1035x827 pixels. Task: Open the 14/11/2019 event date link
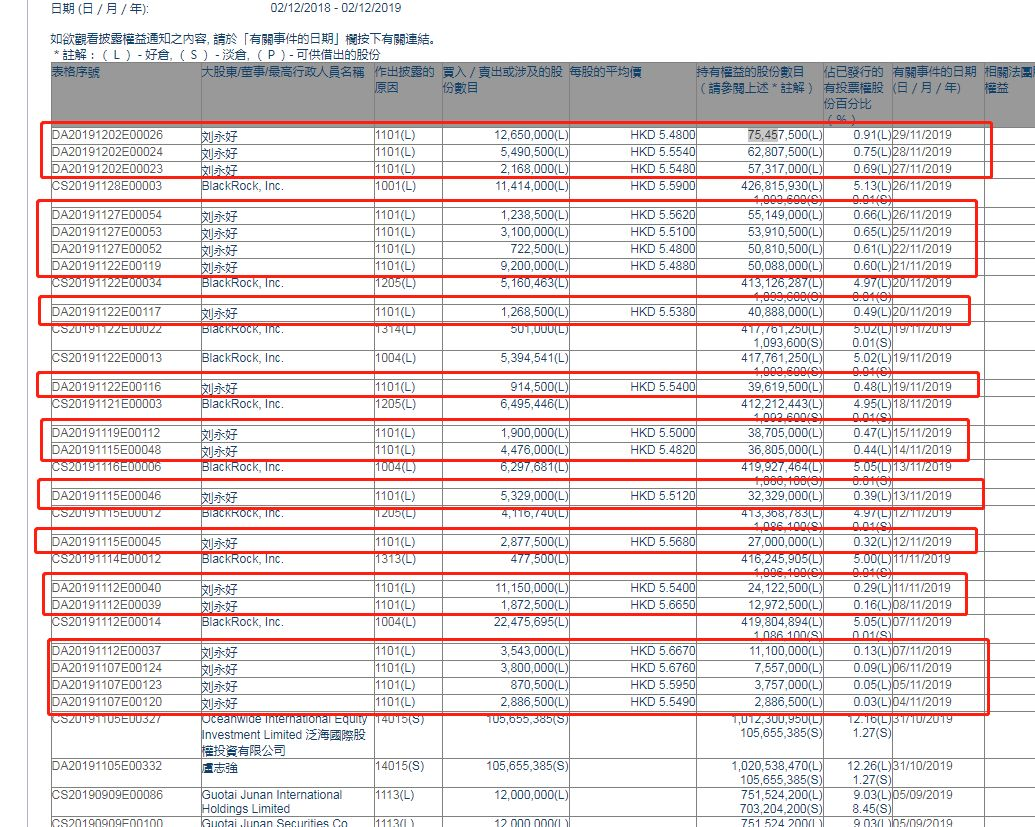pos(922,450)
